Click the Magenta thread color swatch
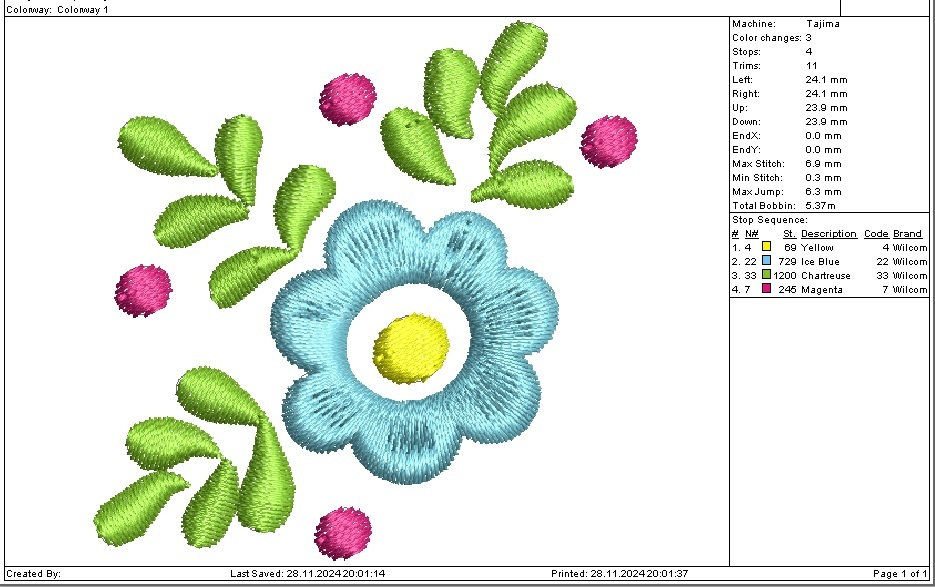 tap(766, 289)
